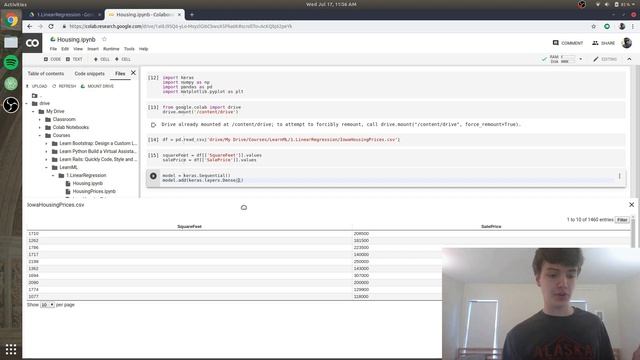The image size is (640, 360).
Task: Switch to Code snippets tab
Action: coord(89,73)
